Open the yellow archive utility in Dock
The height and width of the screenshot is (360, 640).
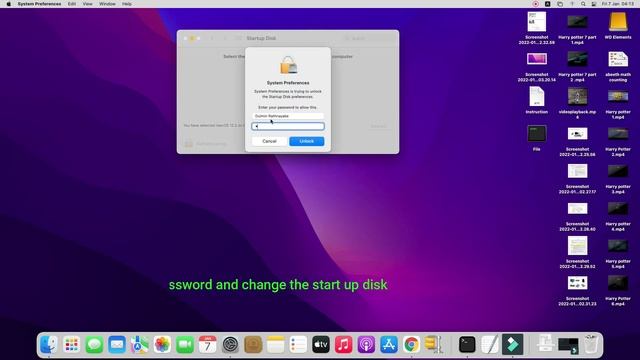(x=433, y=345)
